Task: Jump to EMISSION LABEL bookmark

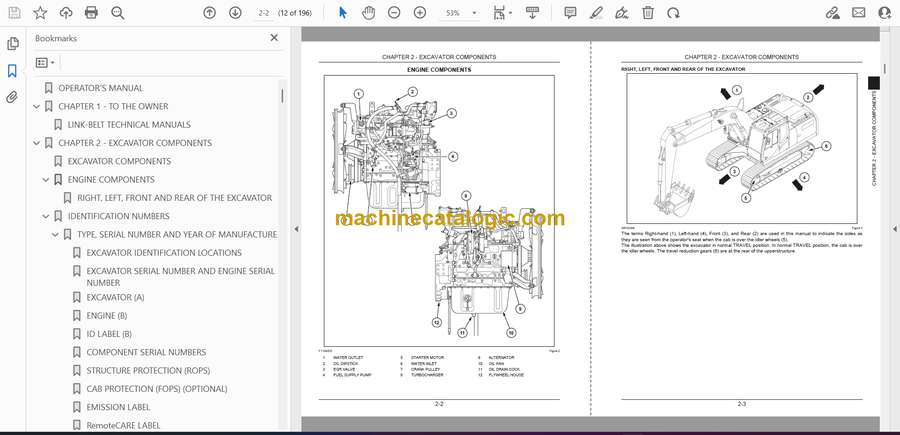Action: pyautogui.click(x=118, y=407)
